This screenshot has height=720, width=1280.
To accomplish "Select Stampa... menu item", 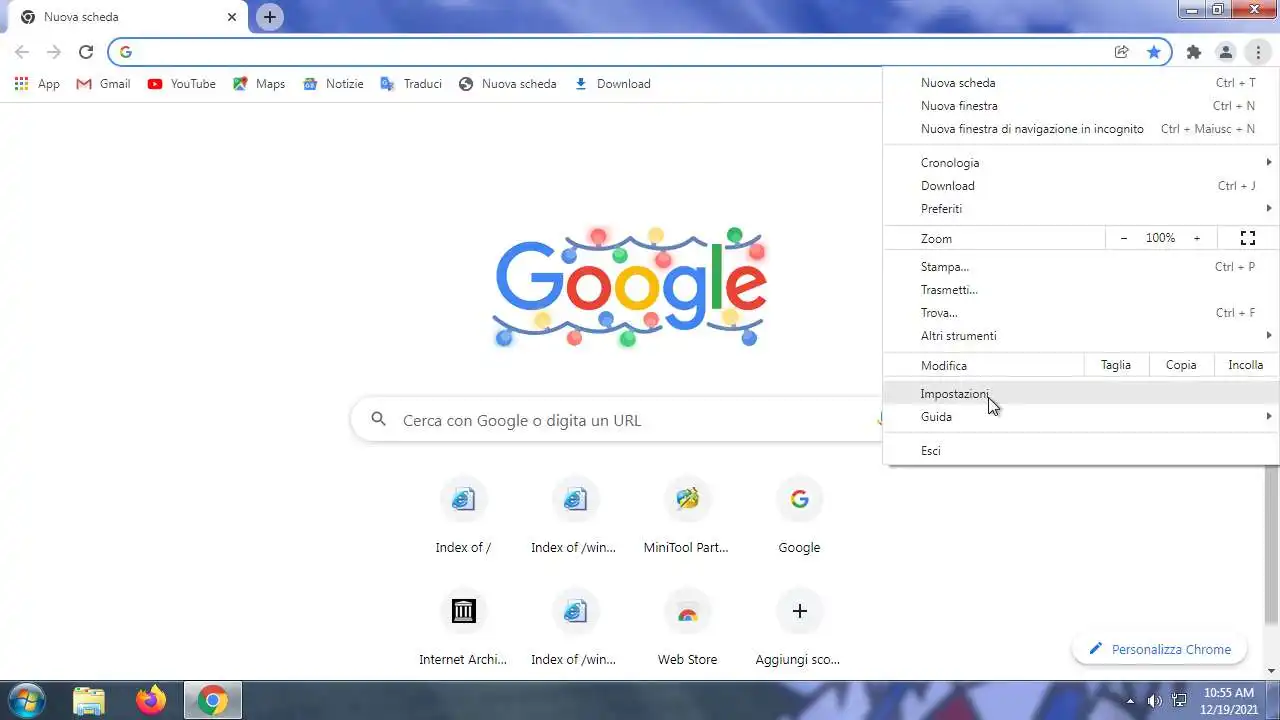I will (1081, 267).
